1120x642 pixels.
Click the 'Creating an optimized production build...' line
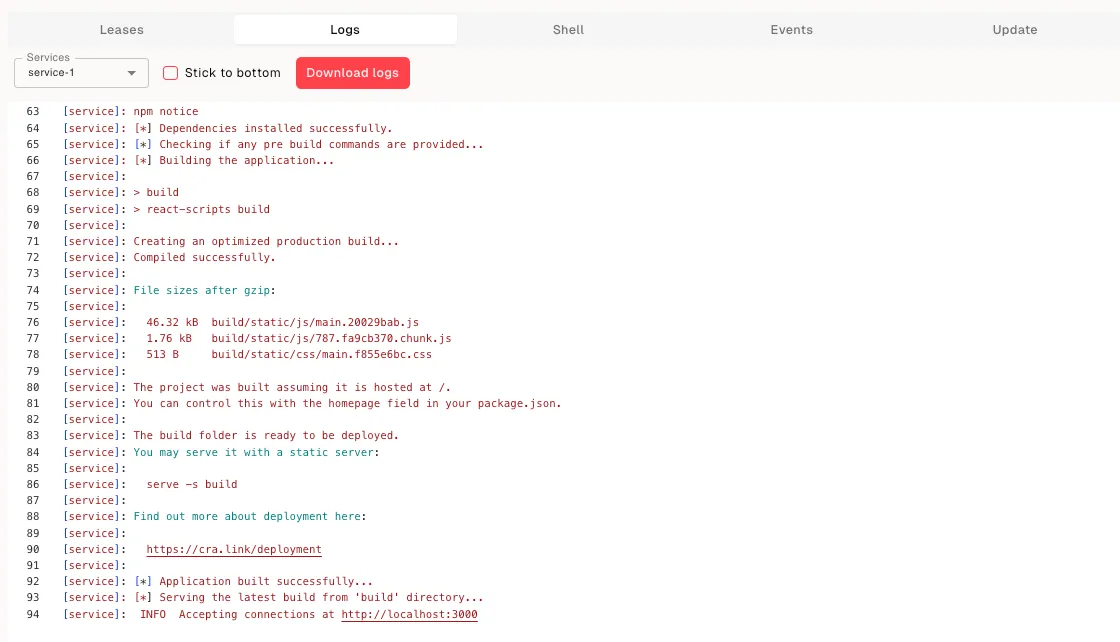[x=266, y=241]
